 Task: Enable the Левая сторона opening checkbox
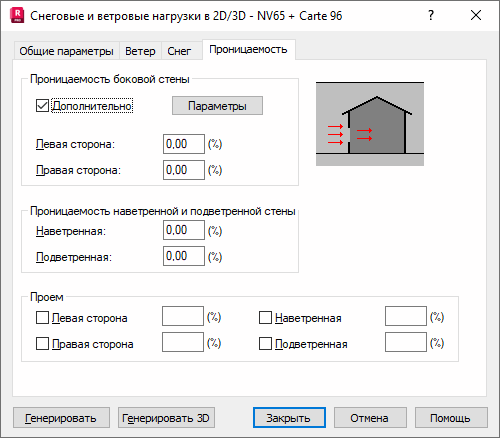point(42,318)
